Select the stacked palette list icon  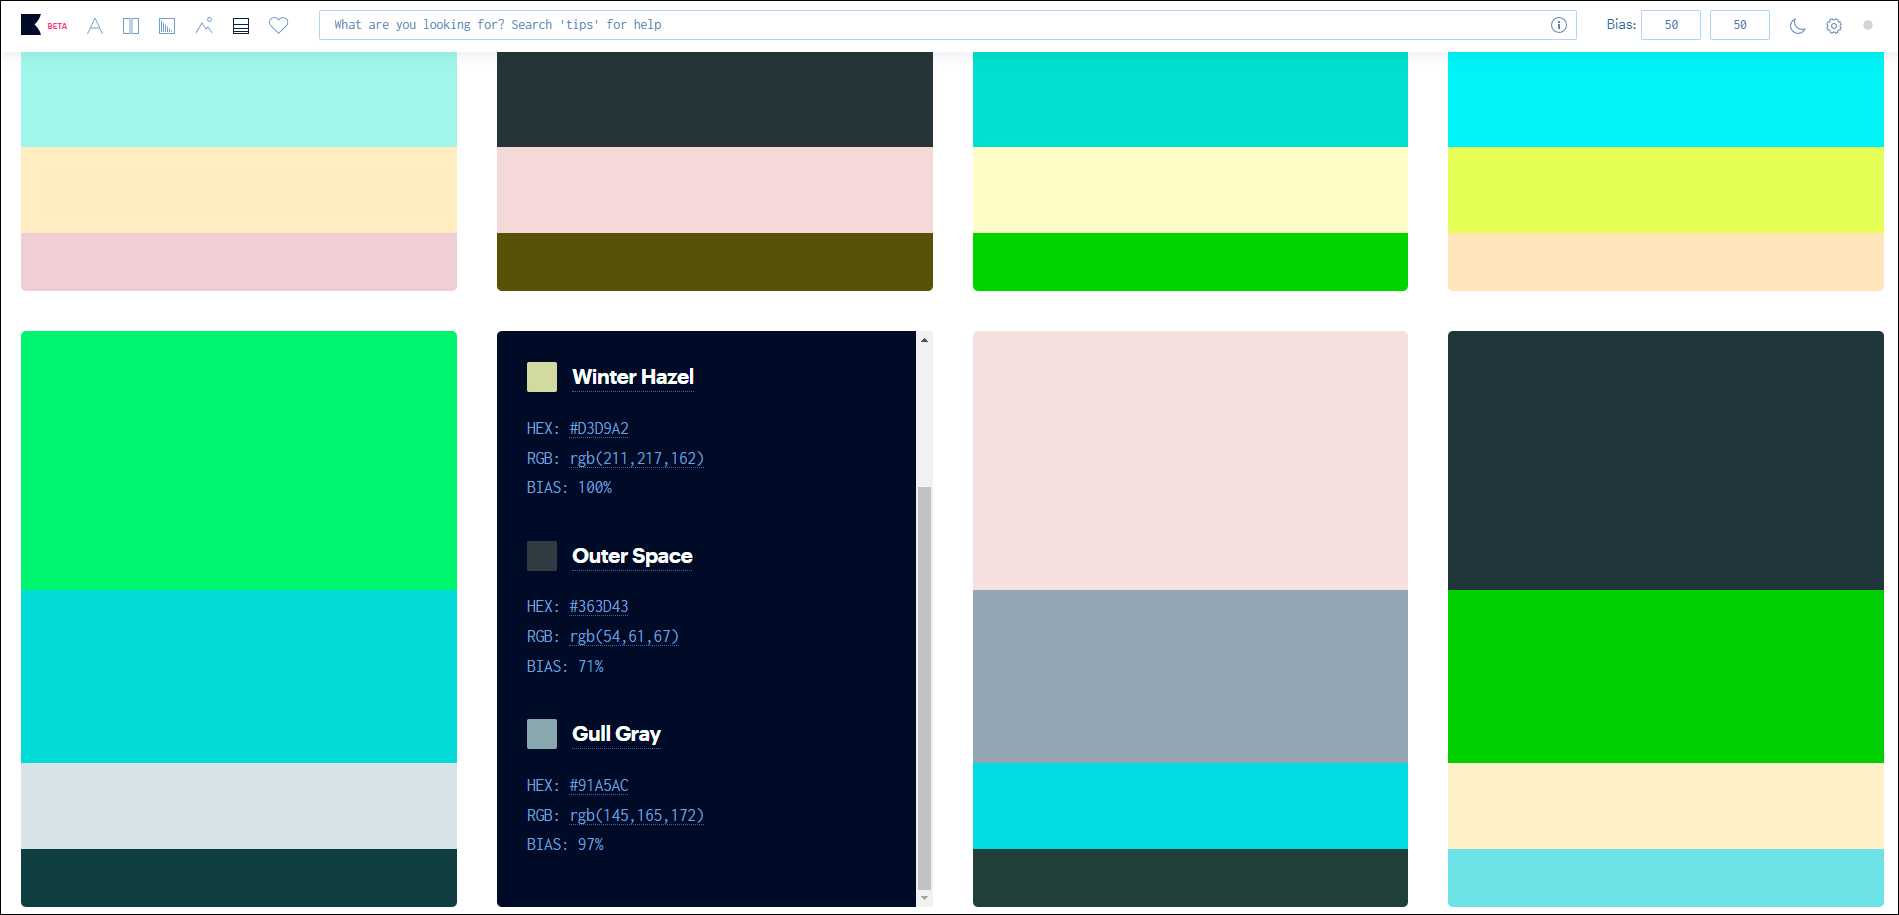tap(241, 26)
